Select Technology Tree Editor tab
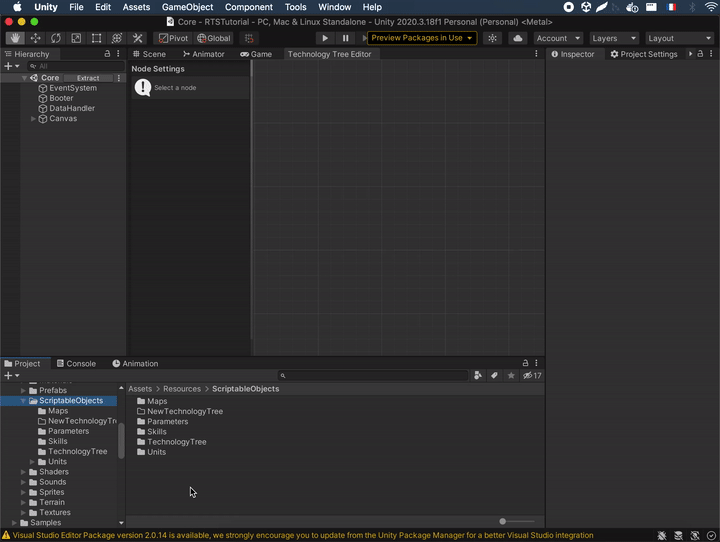 [329, 54]
